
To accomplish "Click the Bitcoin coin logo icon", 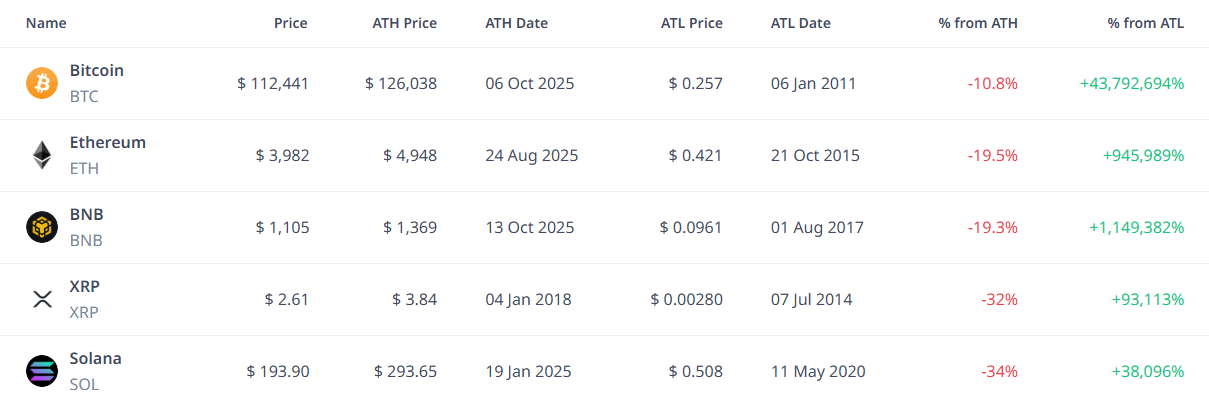I will 42,84.
